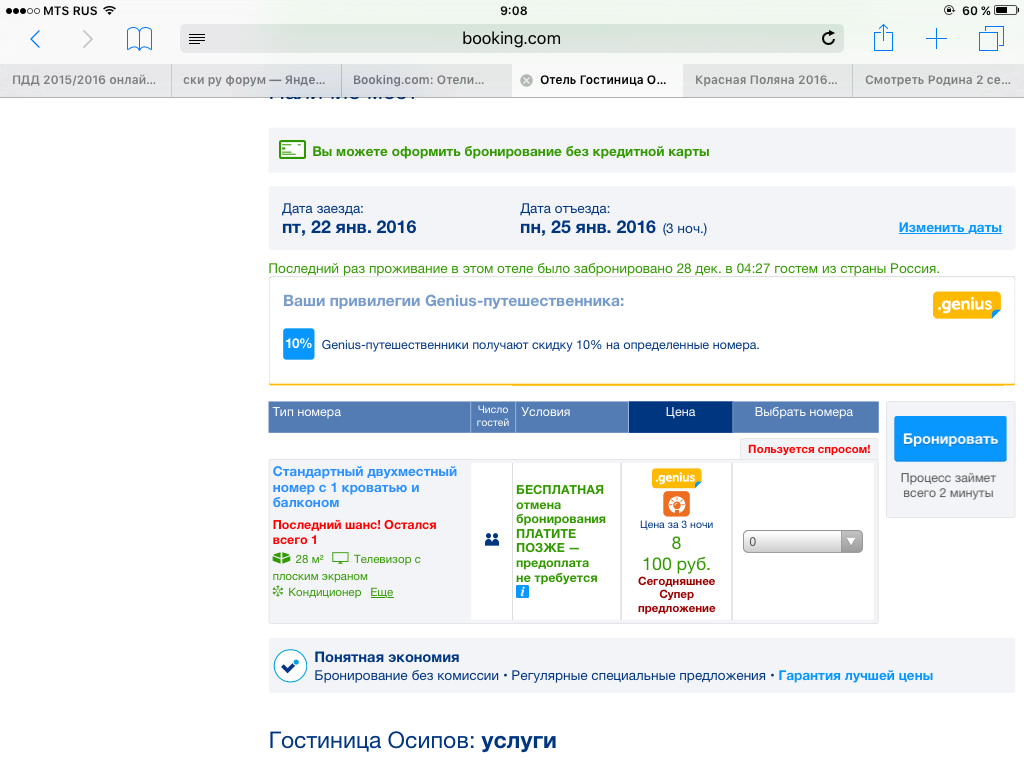Click 'Цена за 3 ночи' label
Screen dimensions: 1024x768
coord(677,524)
